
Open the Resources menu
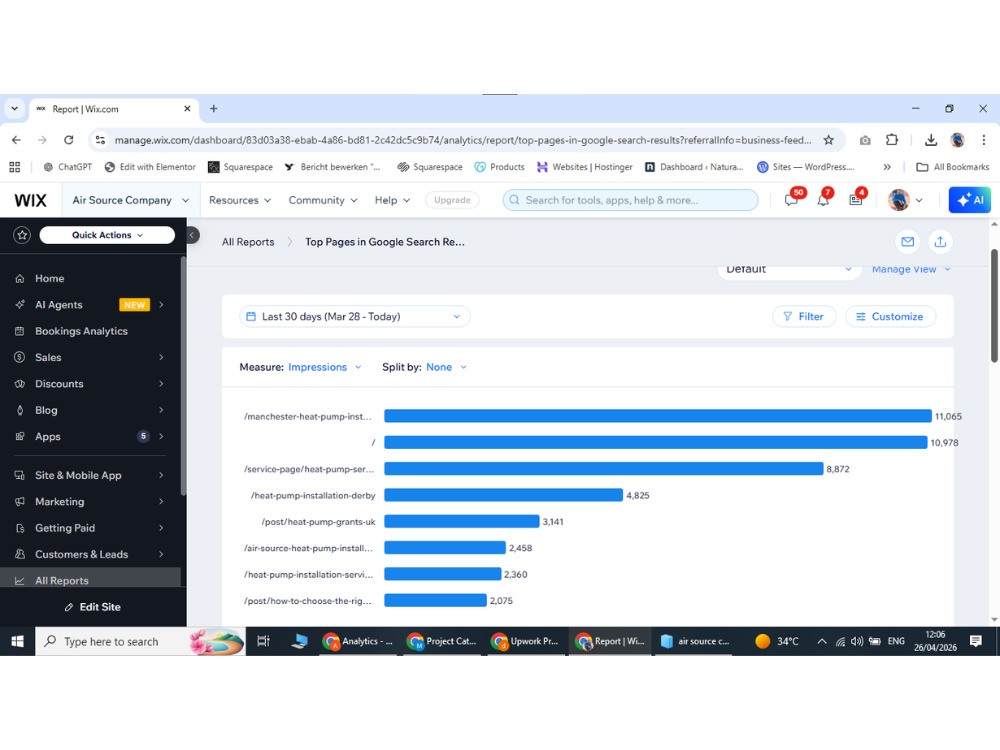[x=240, y=200]
